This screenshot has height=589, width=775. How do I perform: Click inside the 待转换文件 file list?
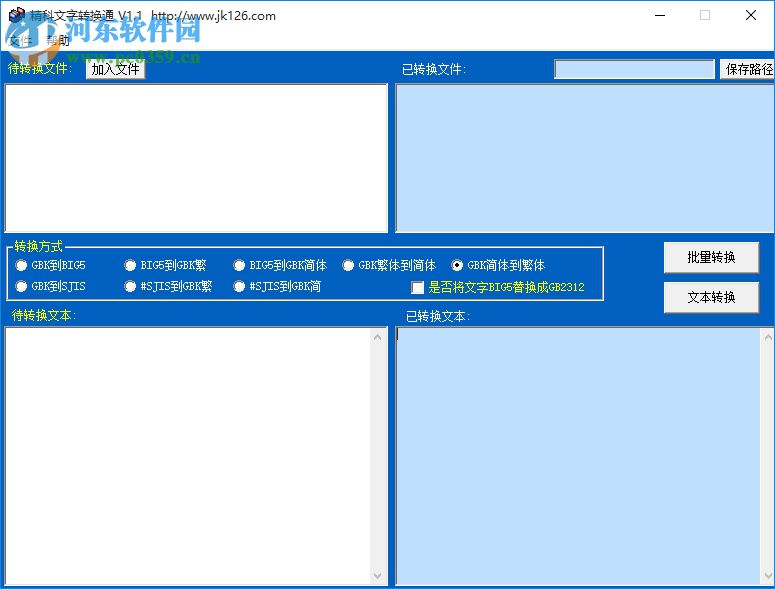pyautogui.click(x=196, y=158)
